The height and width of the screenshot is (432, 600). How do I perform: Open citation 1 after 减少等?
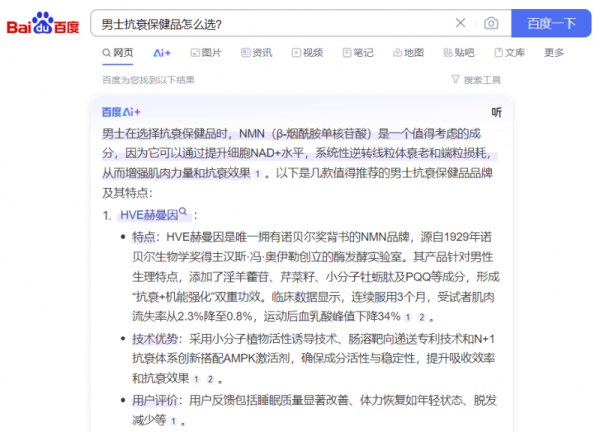[x=173, y=421]
